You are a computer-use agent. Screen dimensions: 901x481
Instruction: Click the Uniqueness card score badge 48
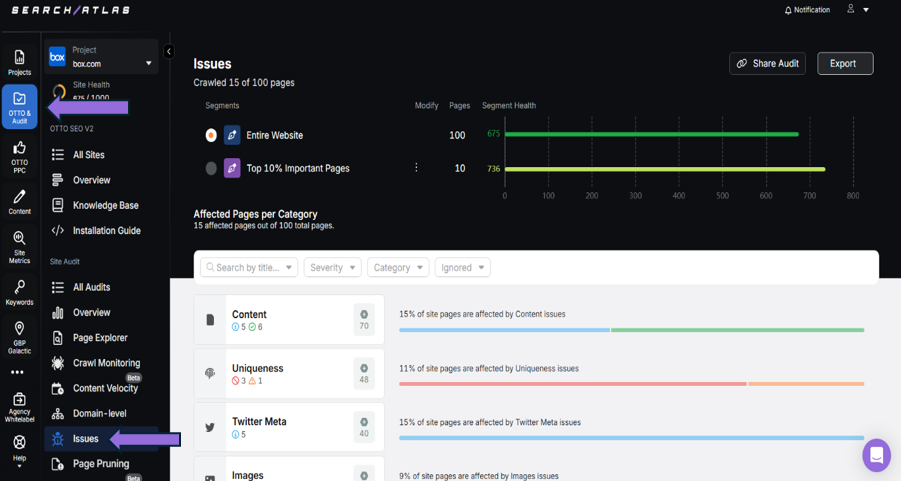[x=364, y=374]
